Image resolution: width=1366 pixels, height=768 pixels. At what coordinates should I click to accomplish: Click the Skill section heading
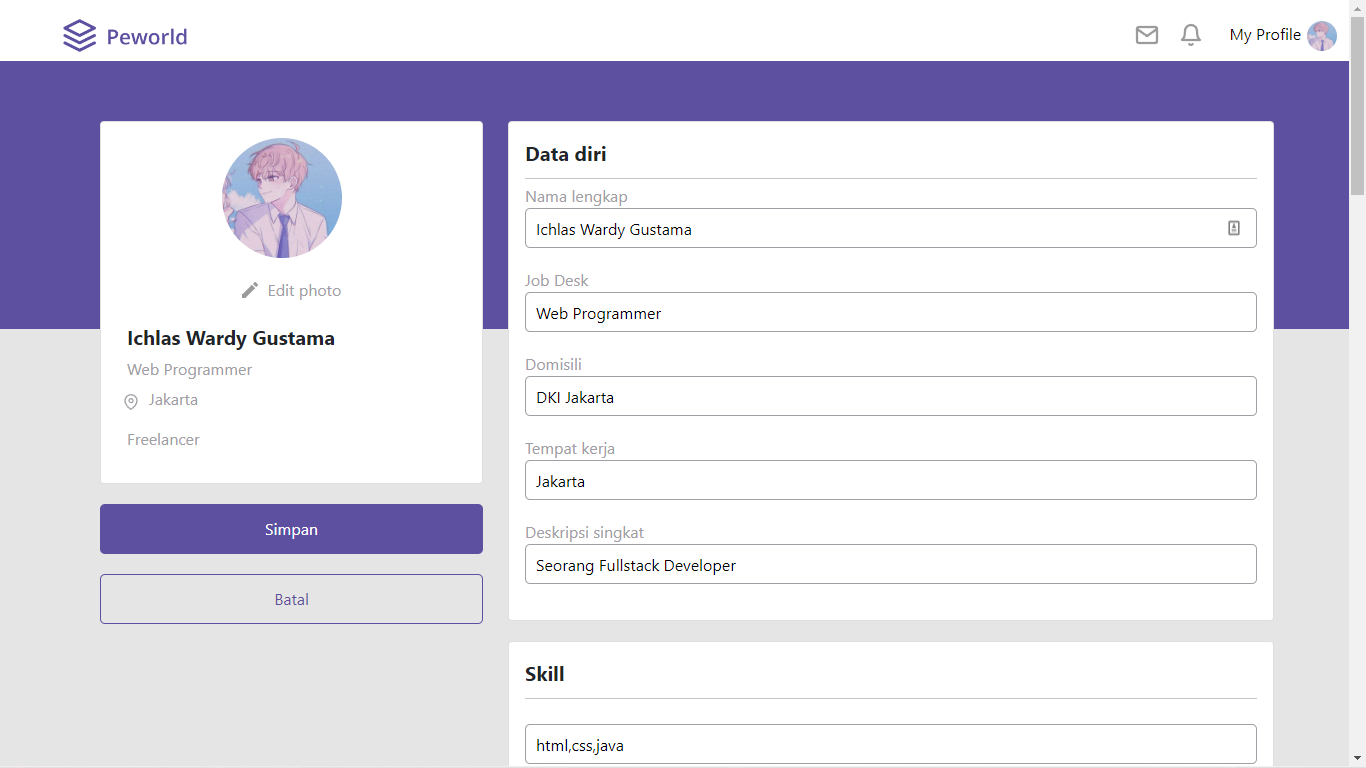click(x=545, y=674)
